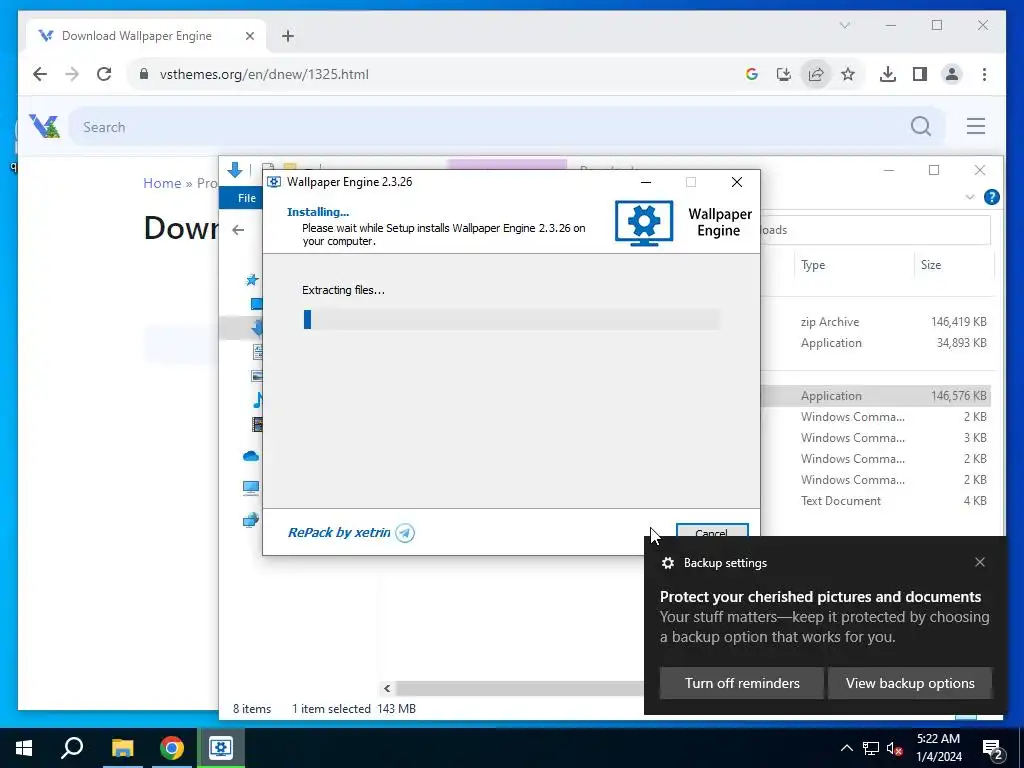Screen dimensions: 1024x768
Task: Select Music folder in Explorer sidebar
Action: [257, 400]
